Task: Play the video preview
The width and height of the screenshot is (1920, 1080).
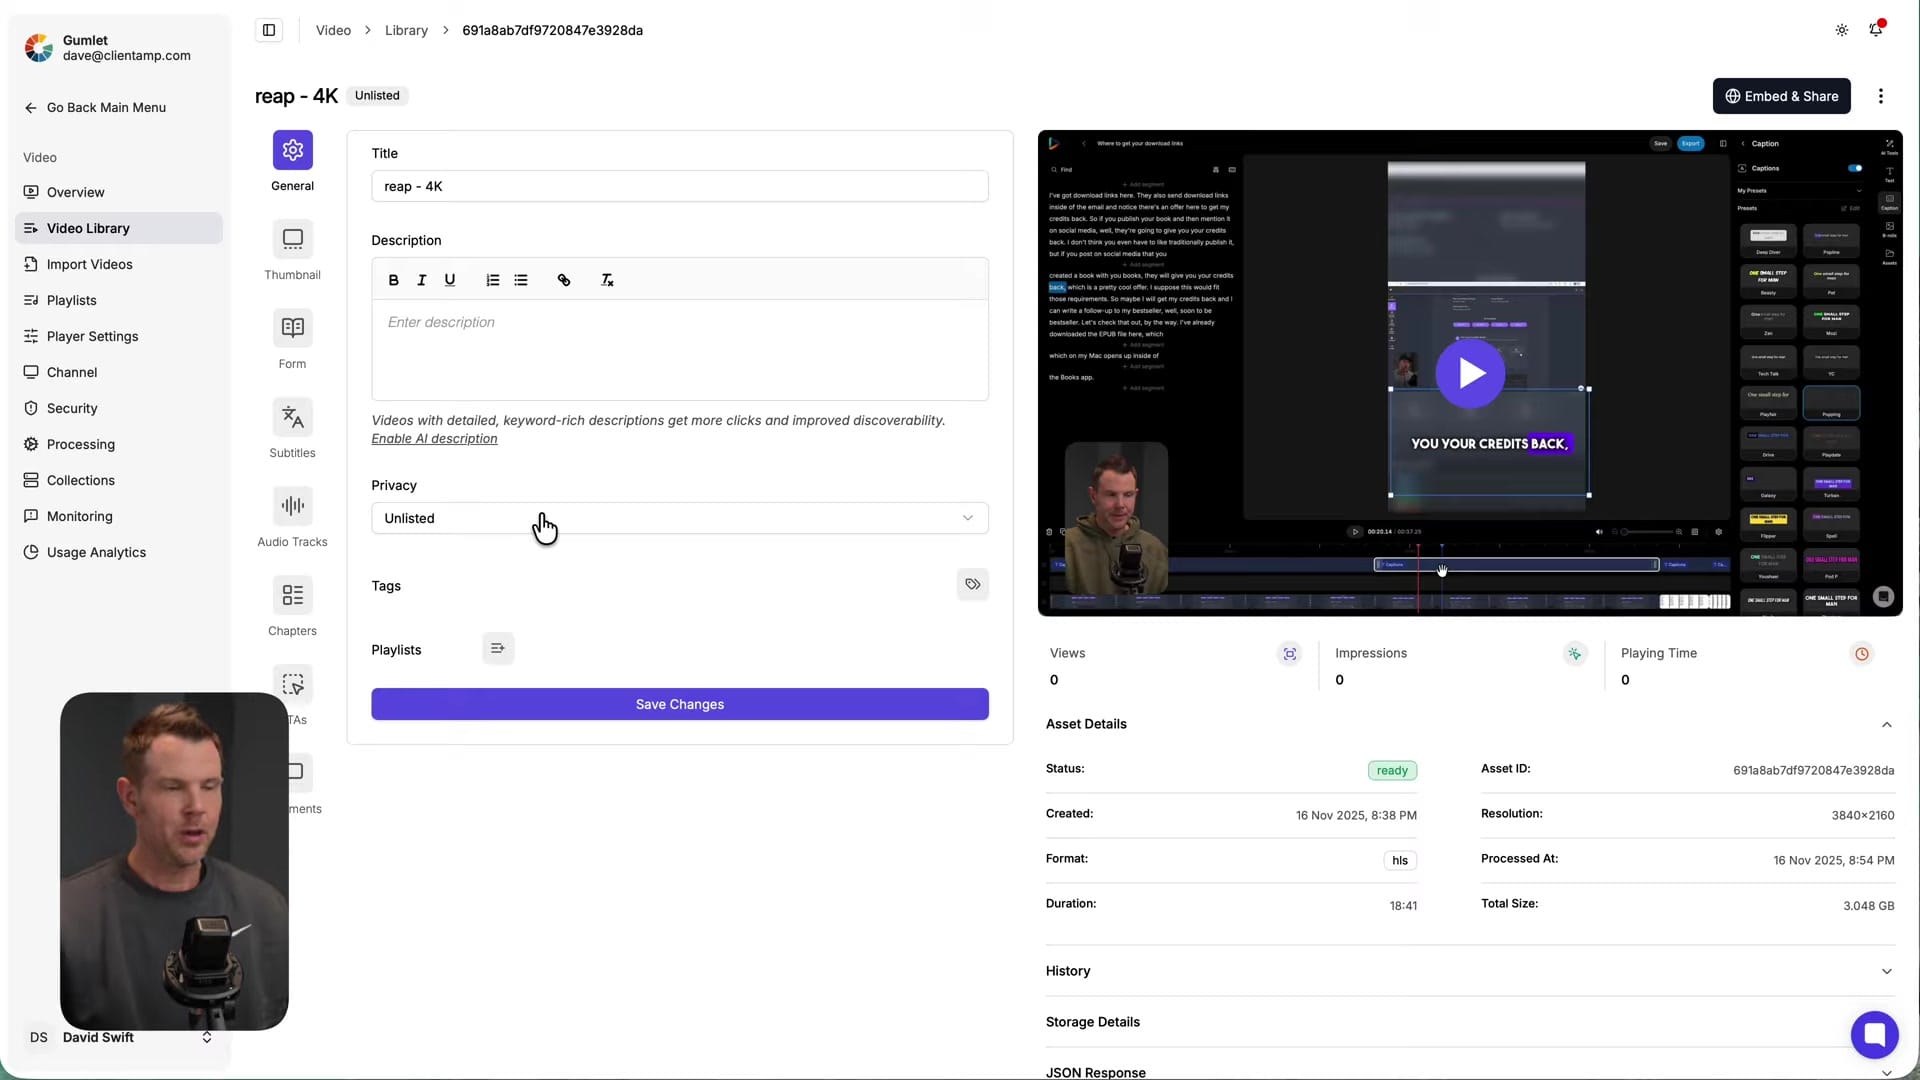Action: click(x=1470, y=373)
